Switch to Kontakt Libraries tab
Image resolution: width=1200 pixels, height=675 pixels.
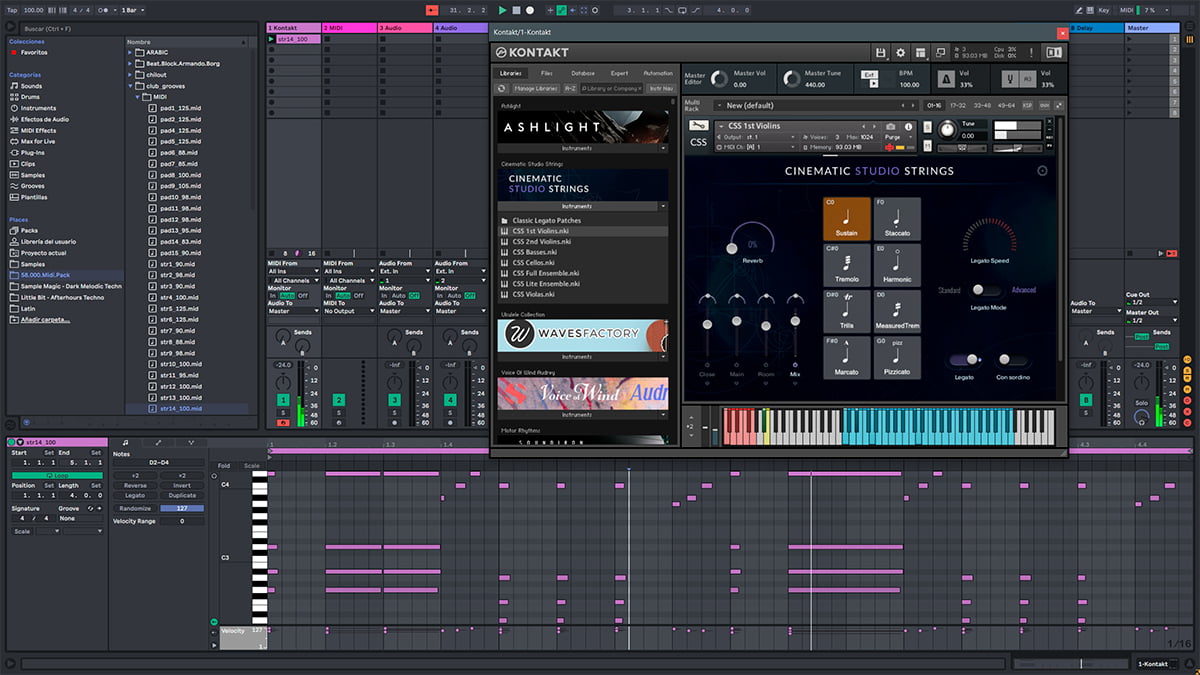click(511, 73)
